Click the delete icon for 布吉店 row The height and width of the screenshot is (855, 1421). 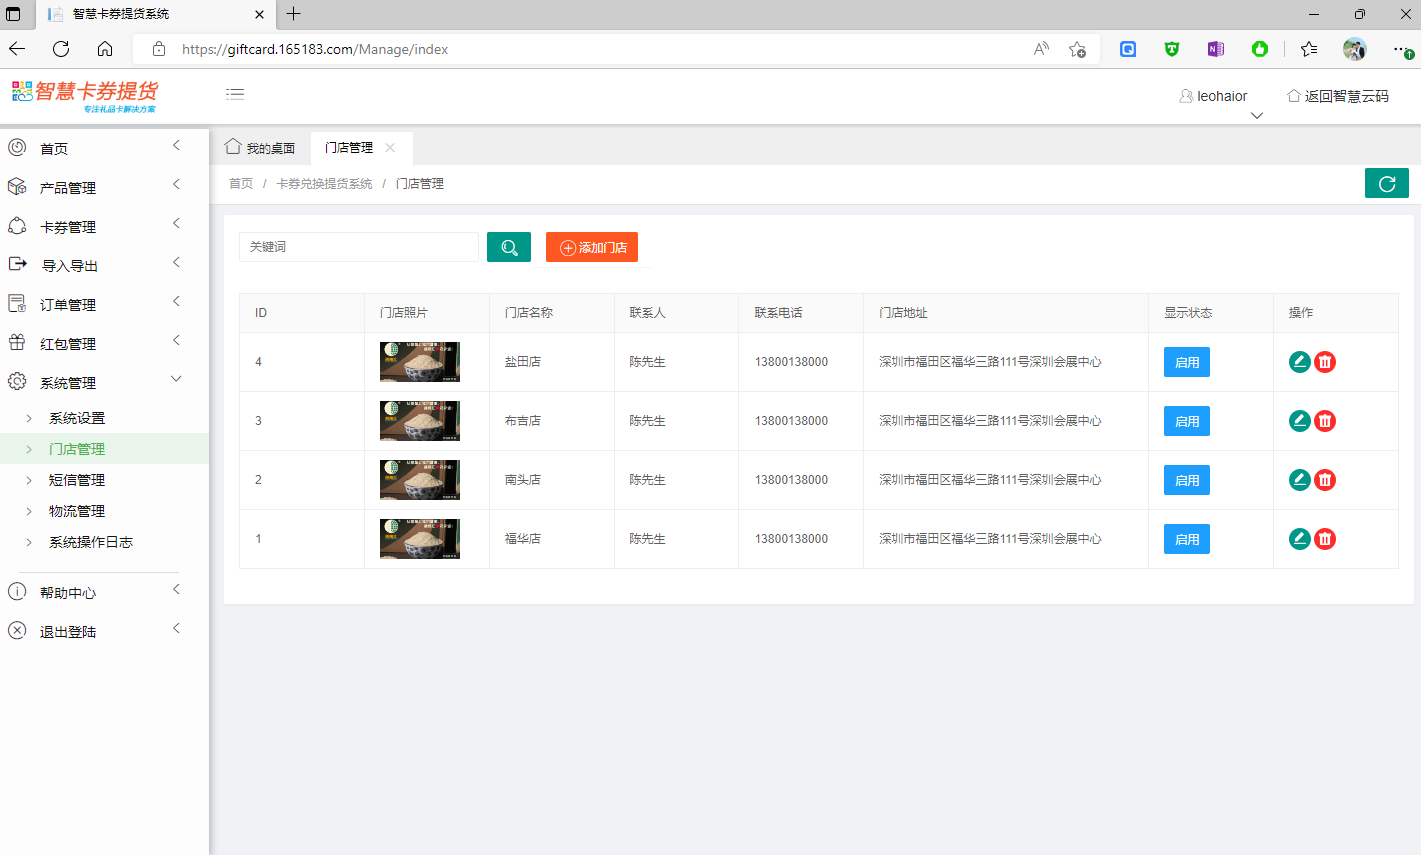(x=1325, y=421)
